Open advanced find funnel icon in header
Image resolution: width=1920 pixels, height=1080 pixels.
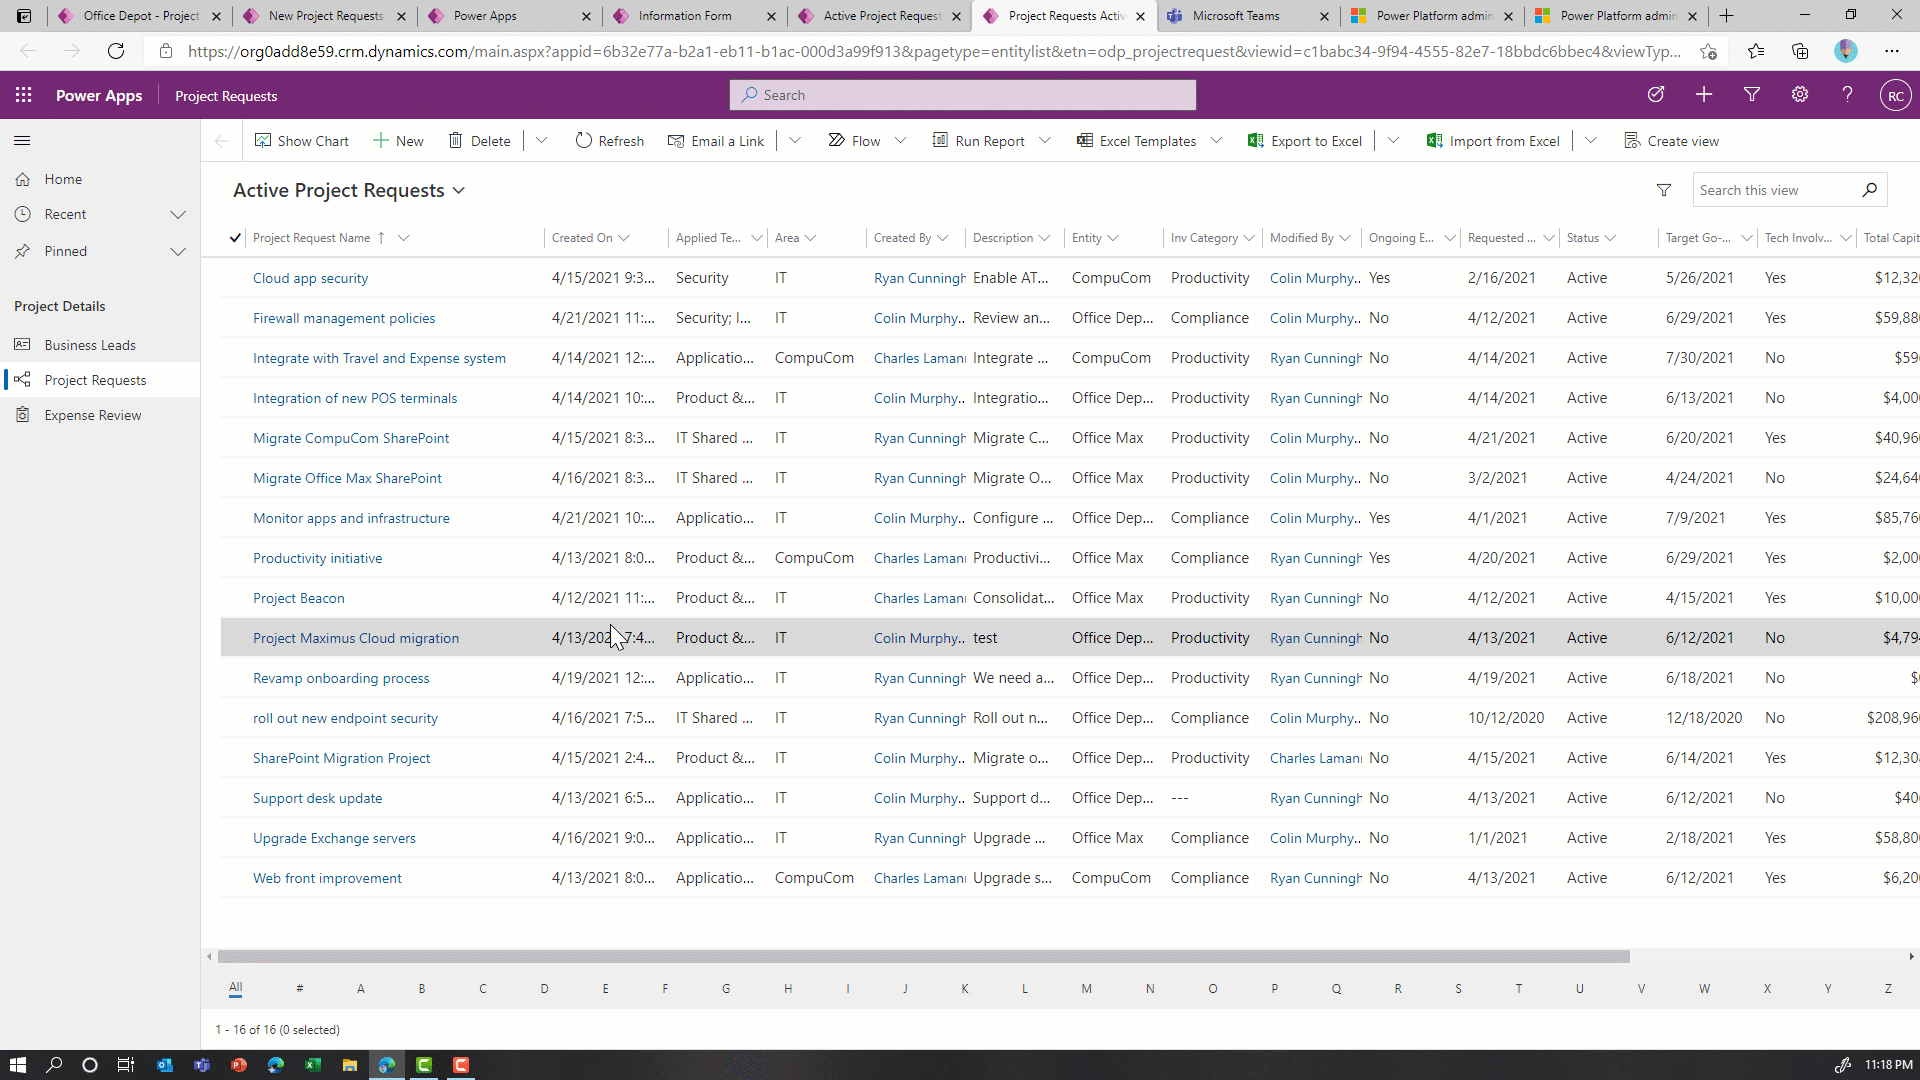point(1752,94)
